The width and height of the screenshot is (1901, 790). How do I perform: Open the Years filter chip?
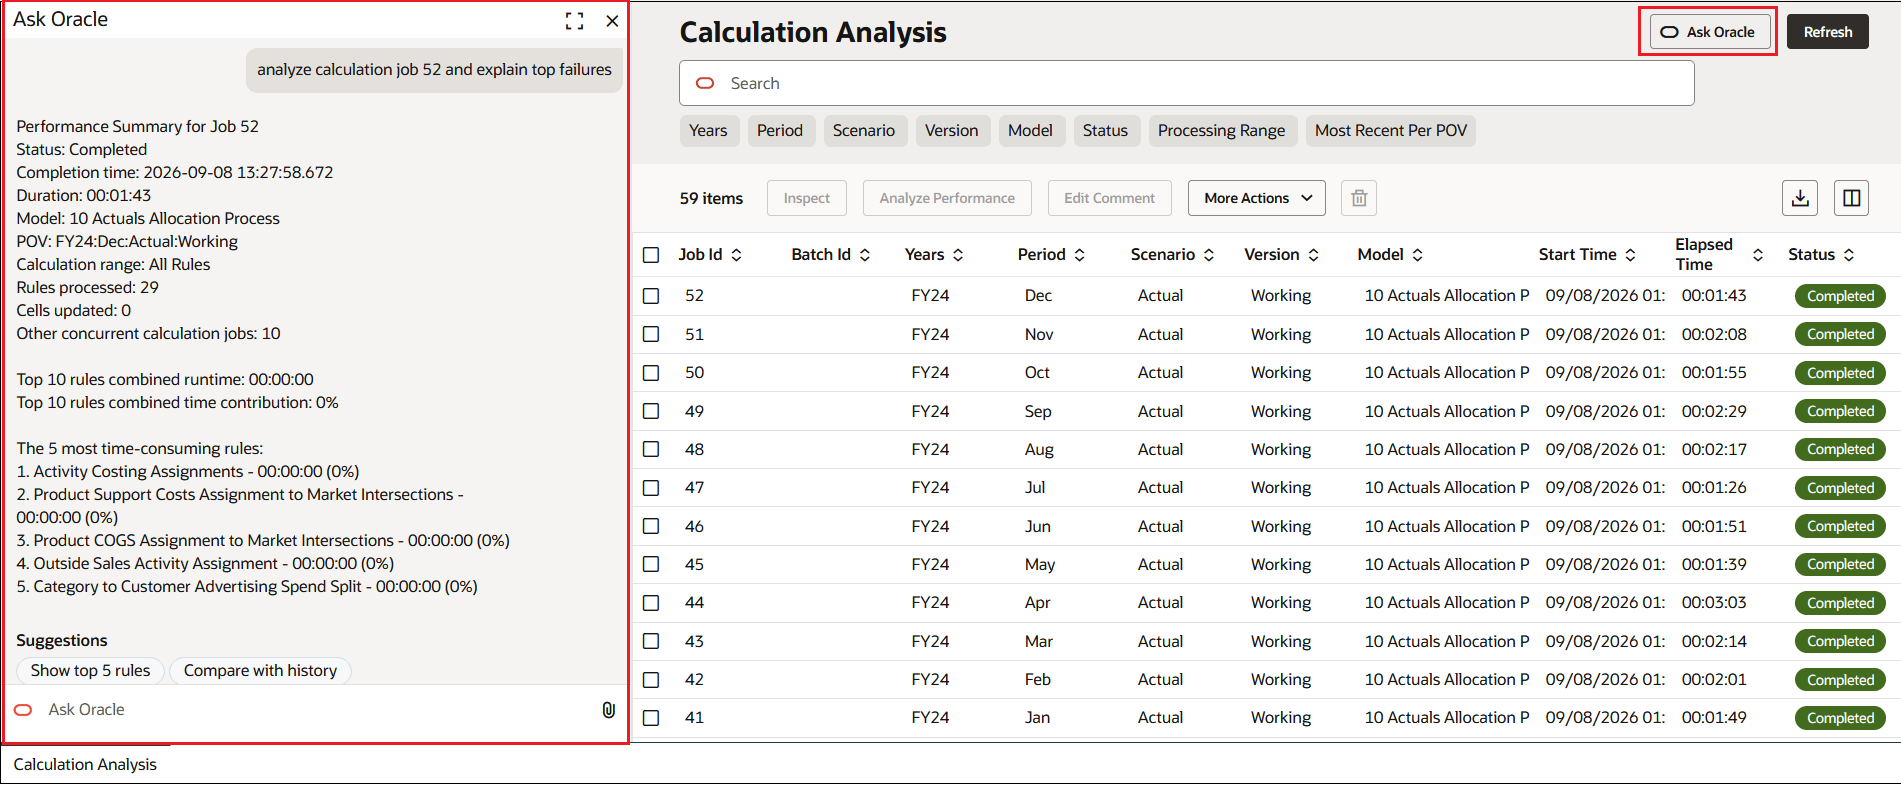[708, 131]
